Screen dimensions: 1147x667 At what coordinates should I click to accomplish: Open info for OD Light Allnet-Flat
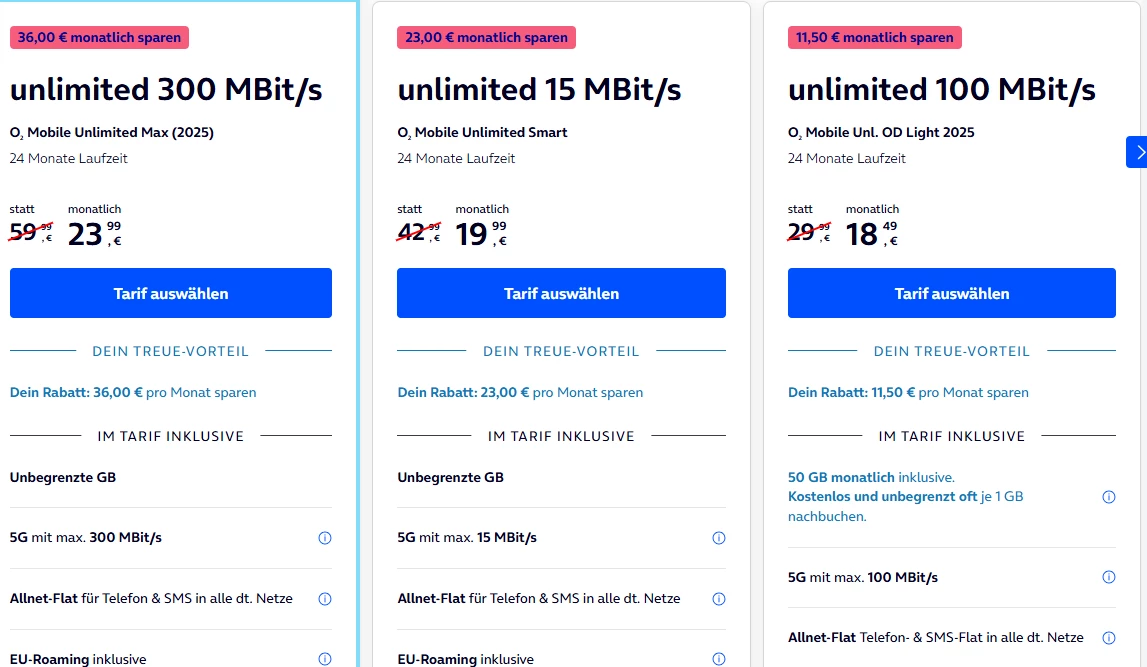click(1108, 637)
